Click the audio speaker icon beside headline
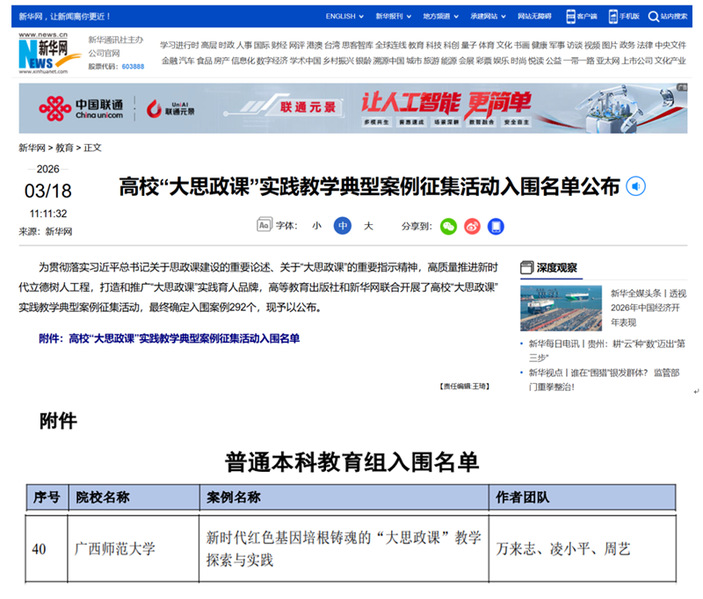The height and width of the screenshot is (599, 703). [x=637, y=186]
